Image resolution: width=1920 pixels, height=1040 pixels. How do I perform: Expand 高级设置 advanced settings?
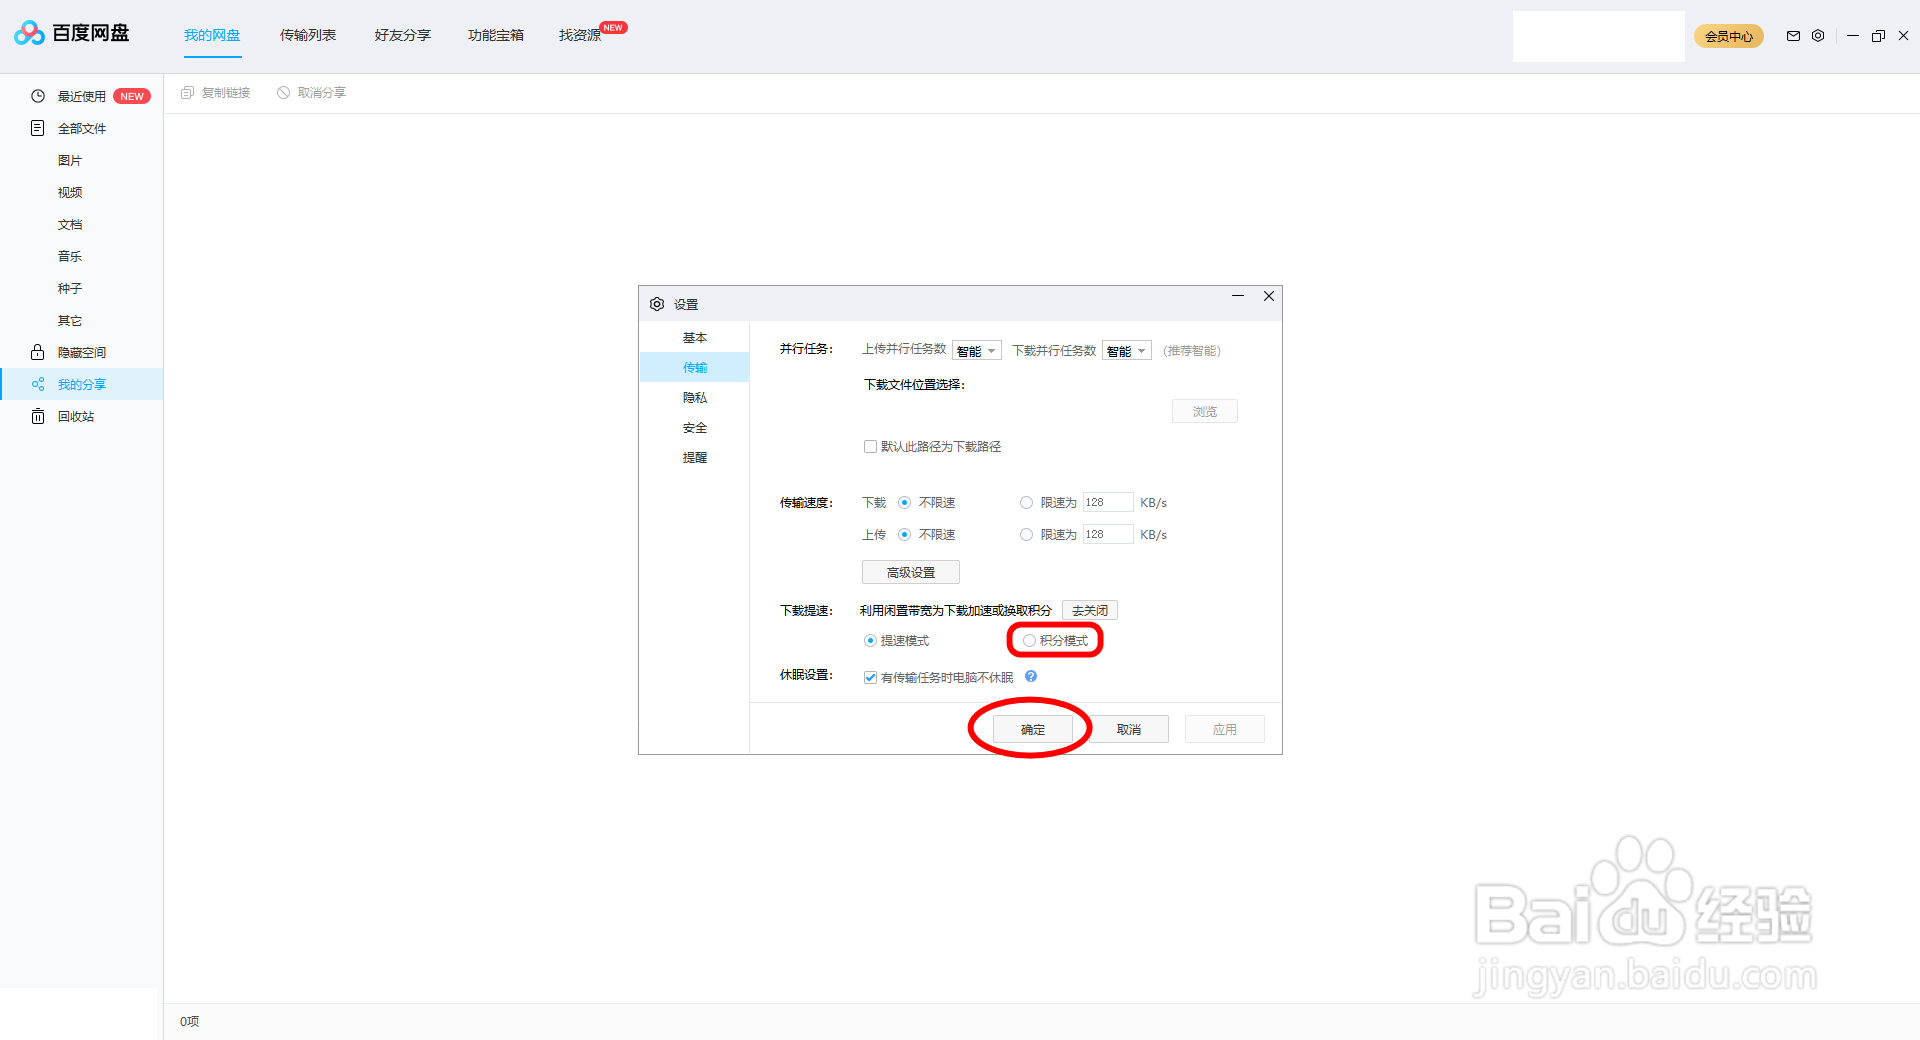pyautogui.click(x=910, y=571)
